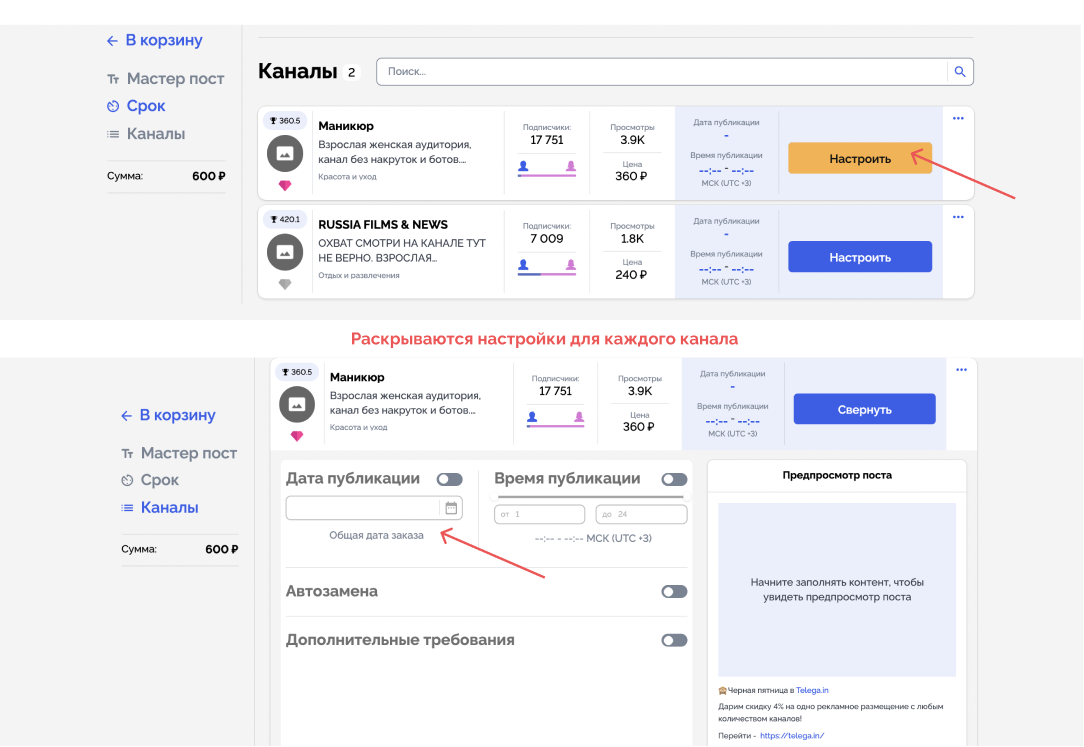Click the Отдых и развлечения category label
The image size is (1084, 747).
(x=359, y=275)
